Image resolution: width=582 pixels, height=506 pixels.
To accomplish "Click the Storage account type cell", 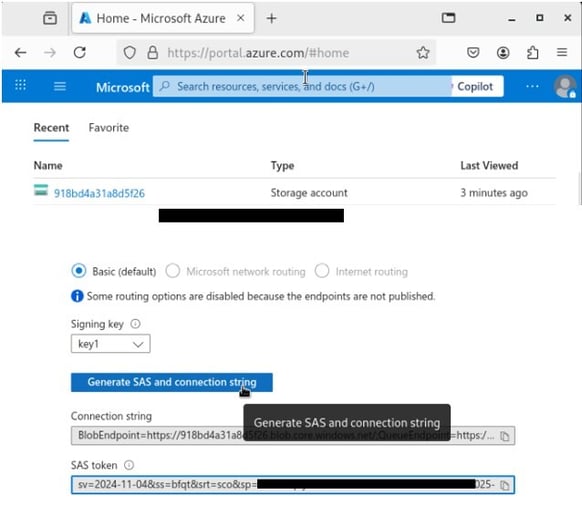I will 309,193.
